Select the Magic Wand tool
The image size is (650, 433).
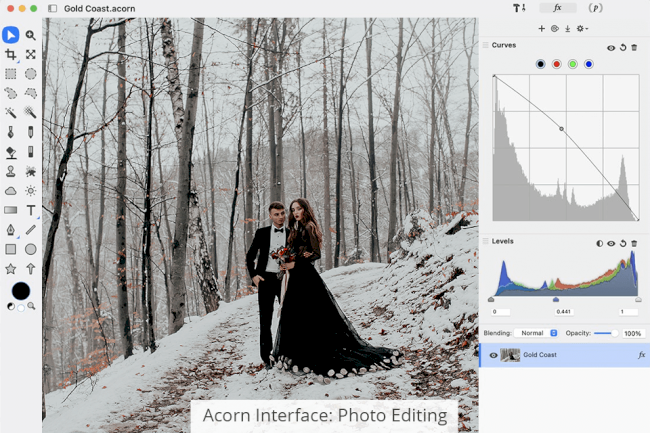click(x=11, y=112)
